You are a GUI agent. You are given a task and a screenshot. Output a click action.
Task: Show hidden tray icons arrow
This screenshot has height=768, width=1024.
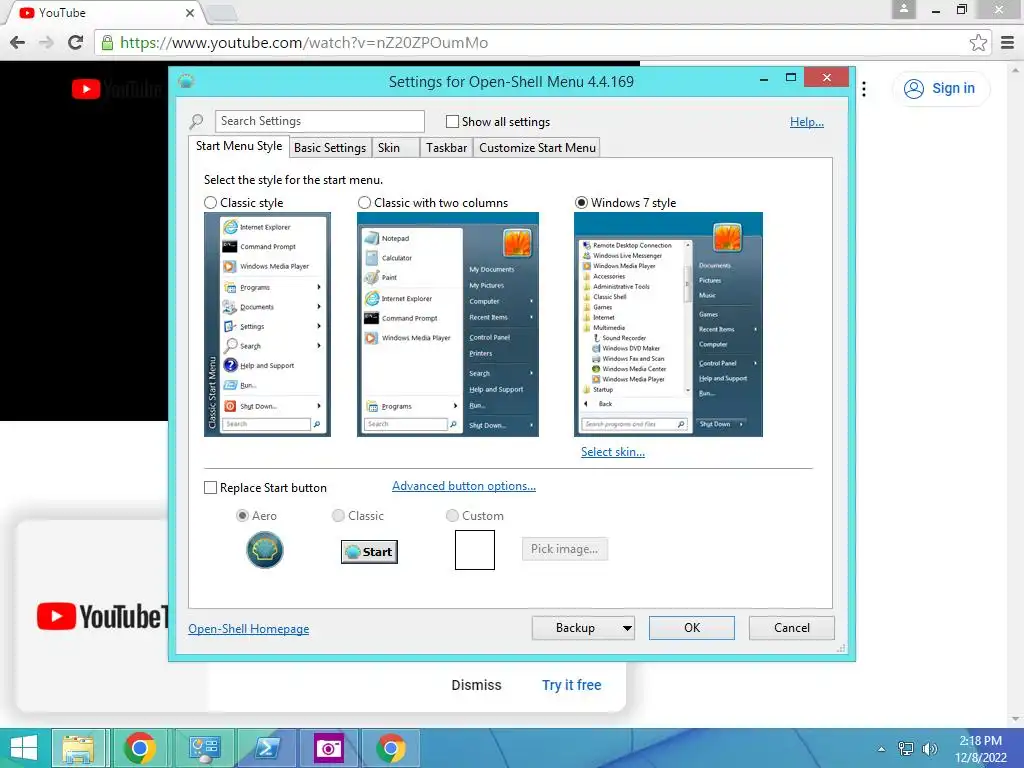[x=882, y=749]
